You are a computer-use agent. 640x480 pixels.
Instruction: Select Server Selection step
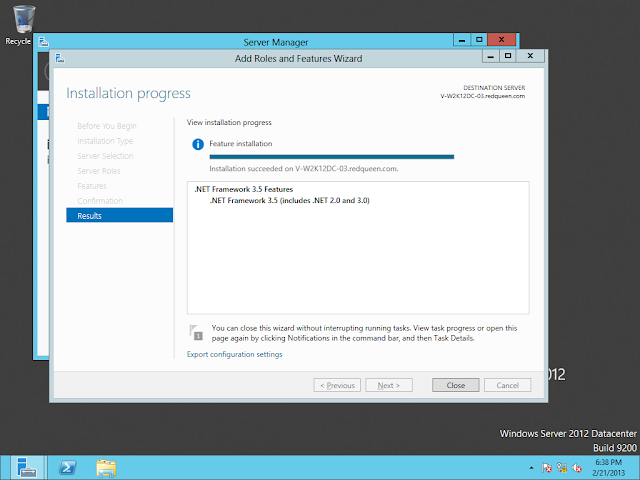[105, 156]
